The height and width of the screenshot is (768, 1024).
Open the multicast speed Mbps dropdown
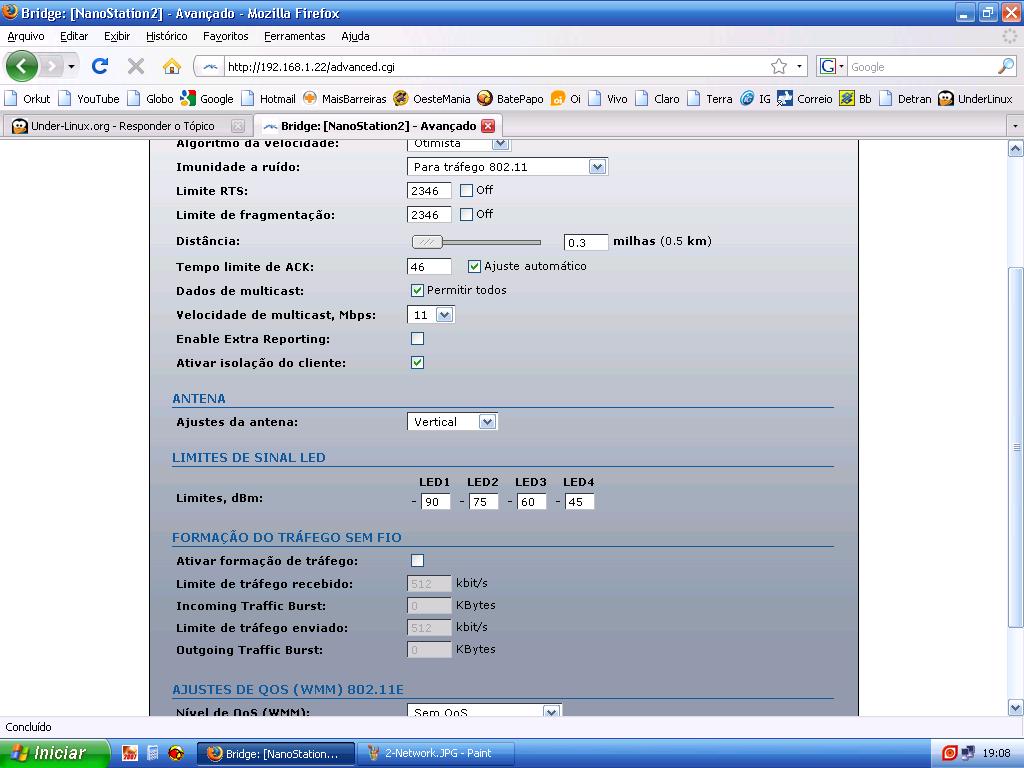[x=431, y=315]
